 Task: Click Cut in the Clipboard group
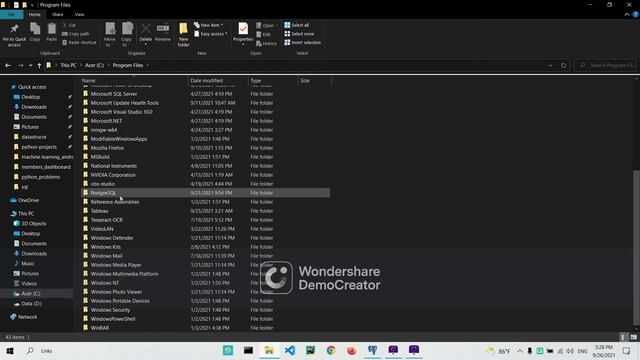click(69, 25)
